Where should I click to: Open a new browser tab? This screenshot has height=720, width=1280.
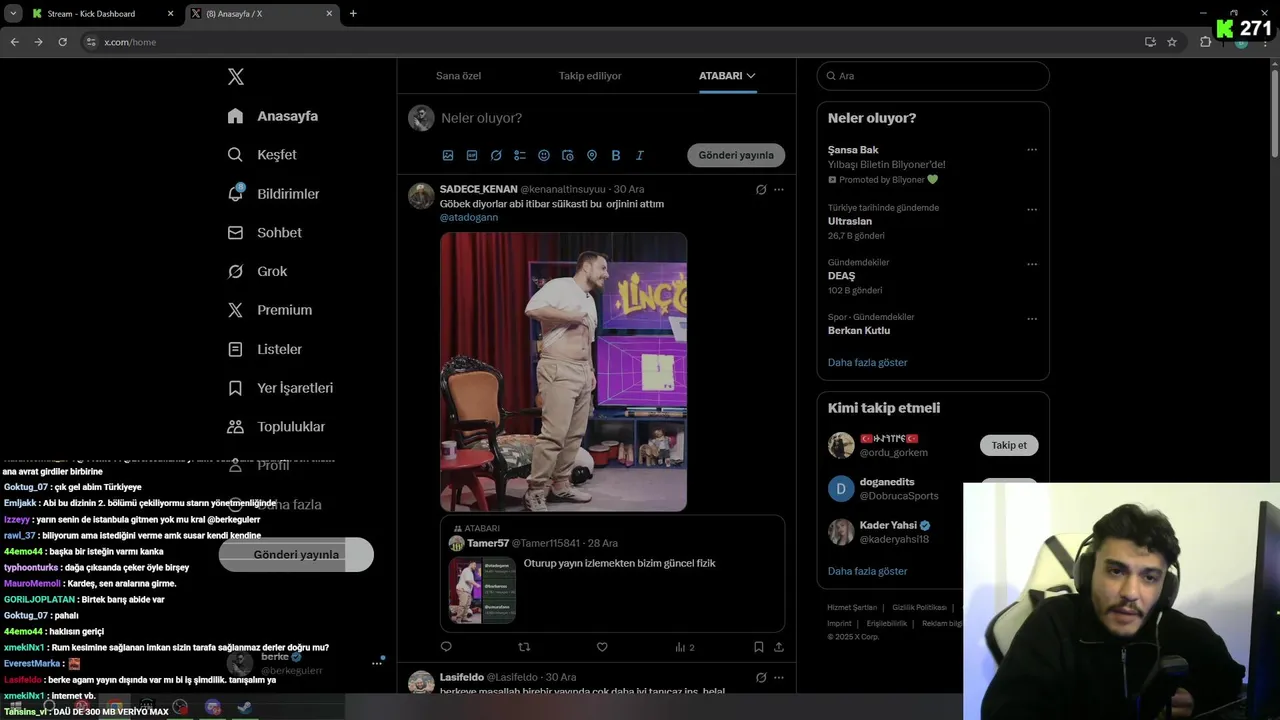(353, 14)
